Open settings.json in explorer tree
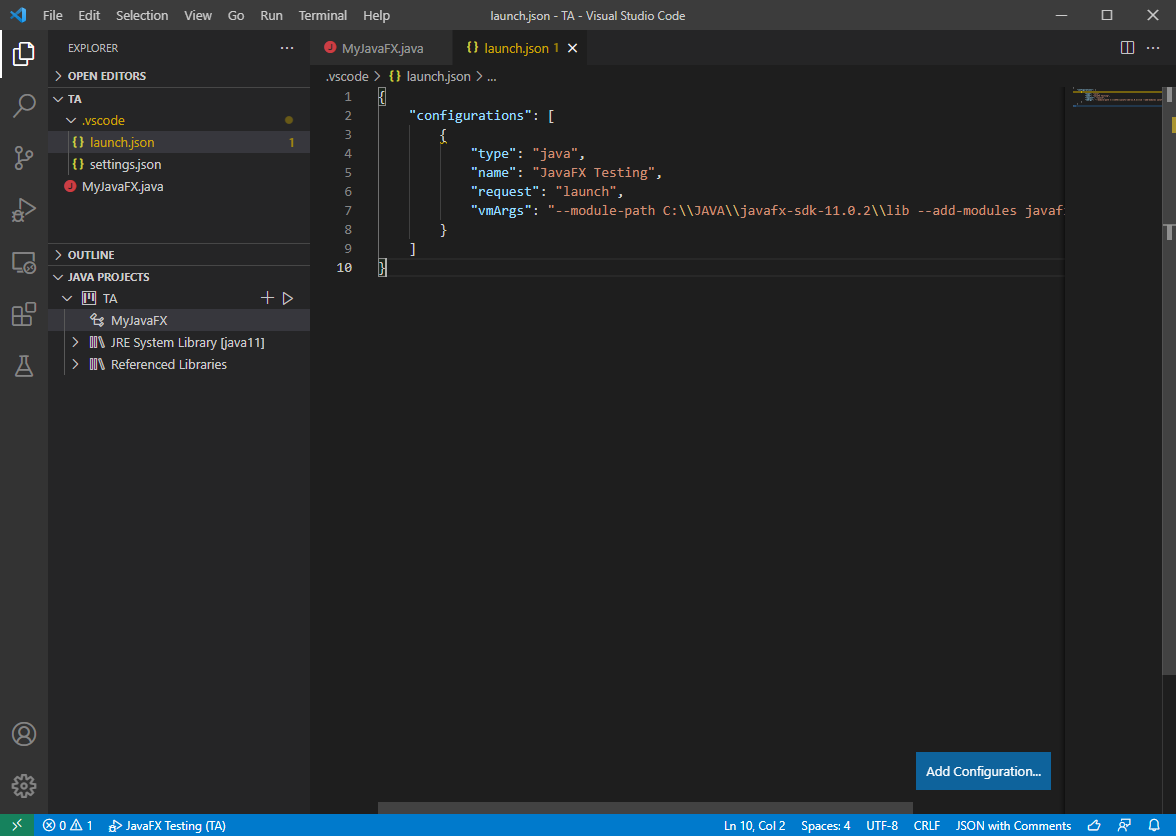The image size is (1176, 836). tap(178, 164)
